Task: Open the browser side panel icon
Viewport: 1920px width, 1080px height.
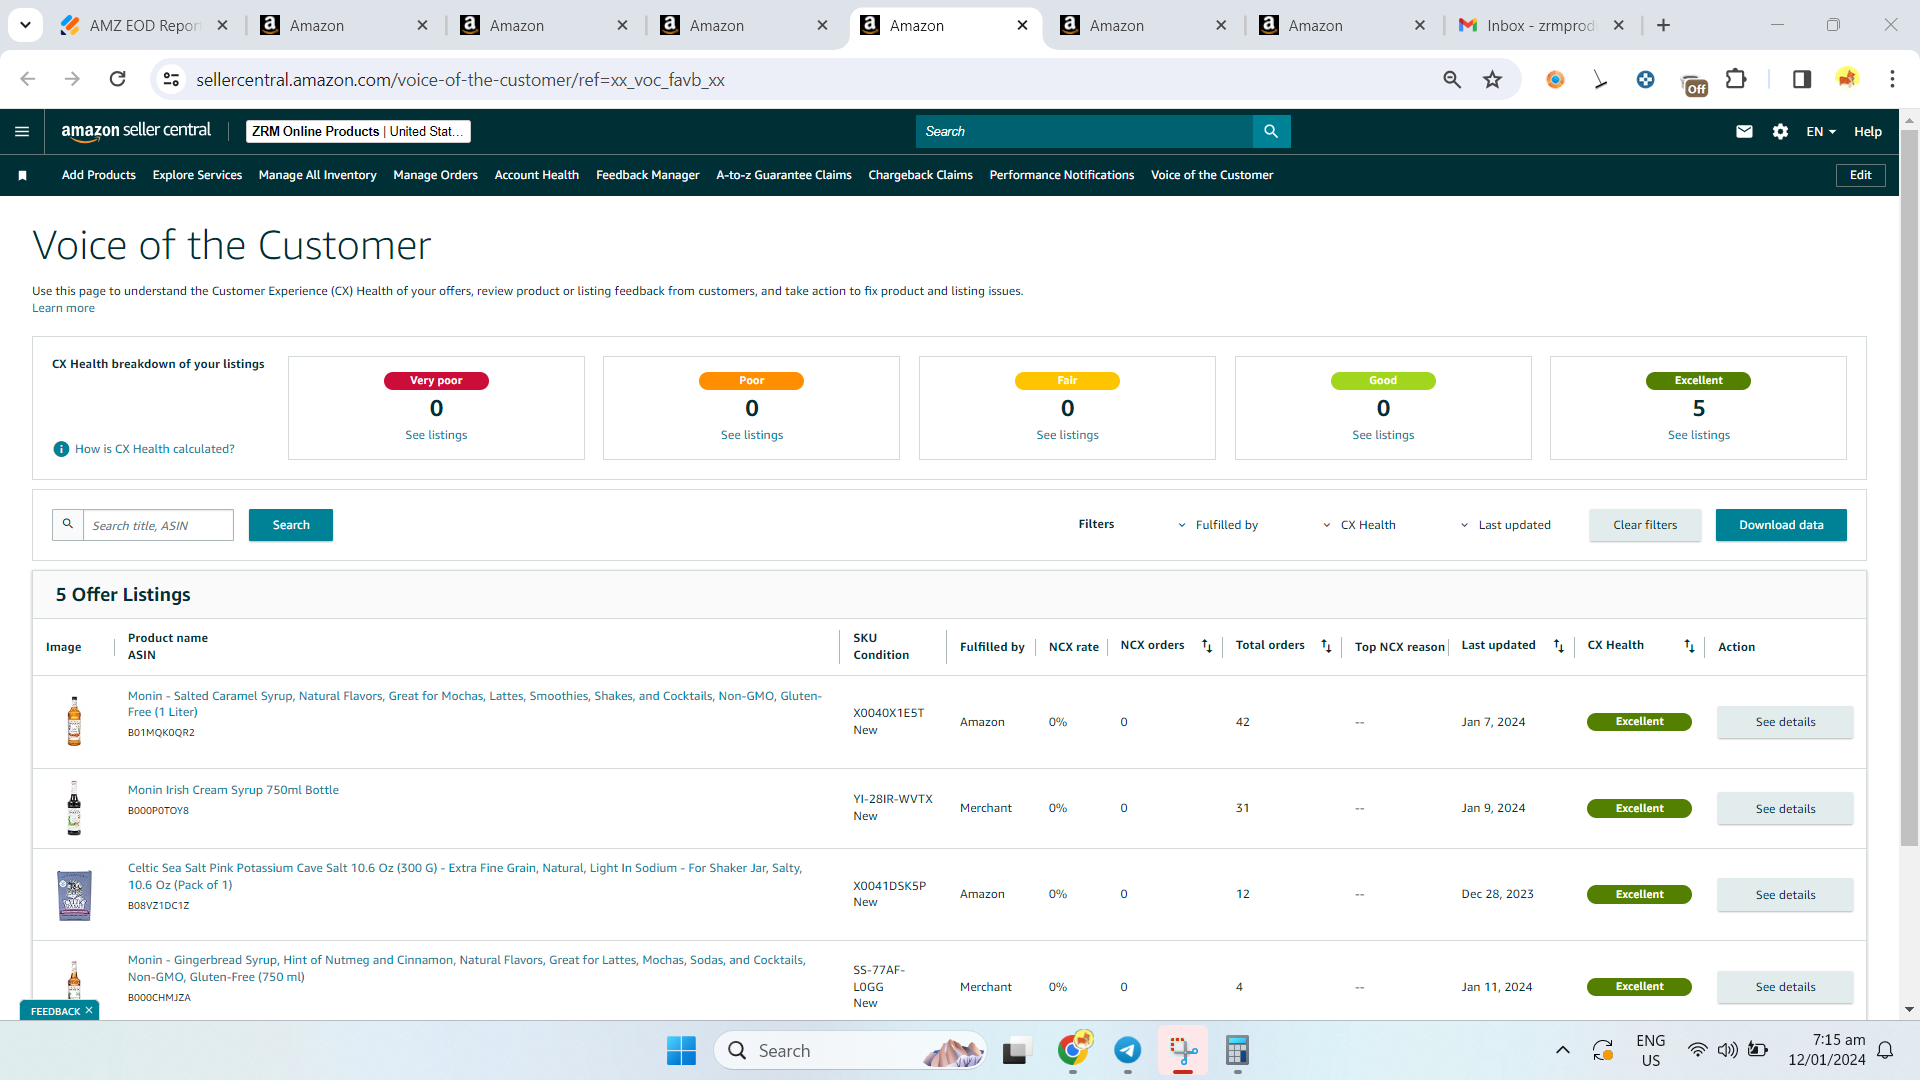Action: pos(1801,79)
